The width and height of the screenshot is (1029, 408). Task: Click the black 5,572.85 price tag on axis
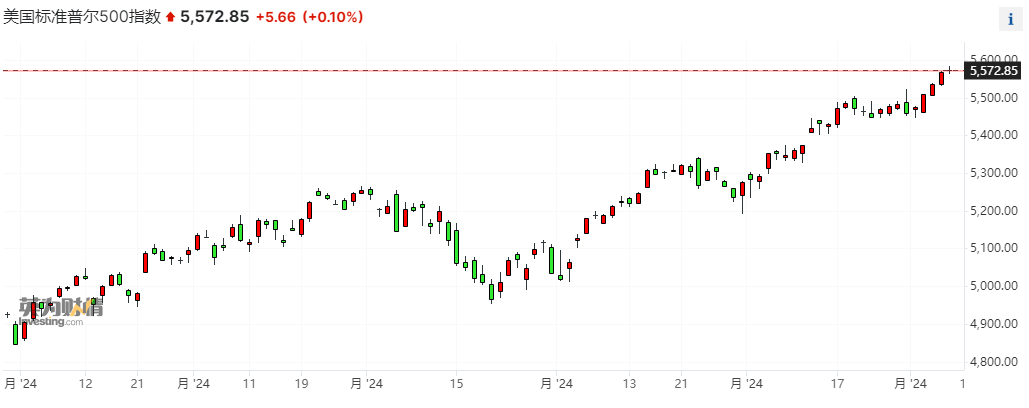(993, 71)
